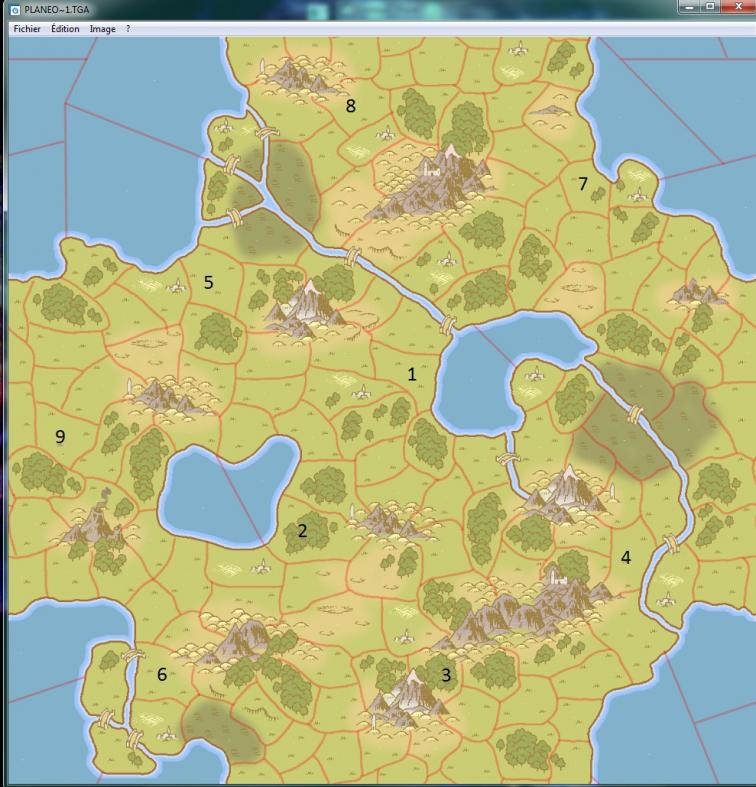
Task: Click the large central lake next to region 1
Action: [490, 370]
